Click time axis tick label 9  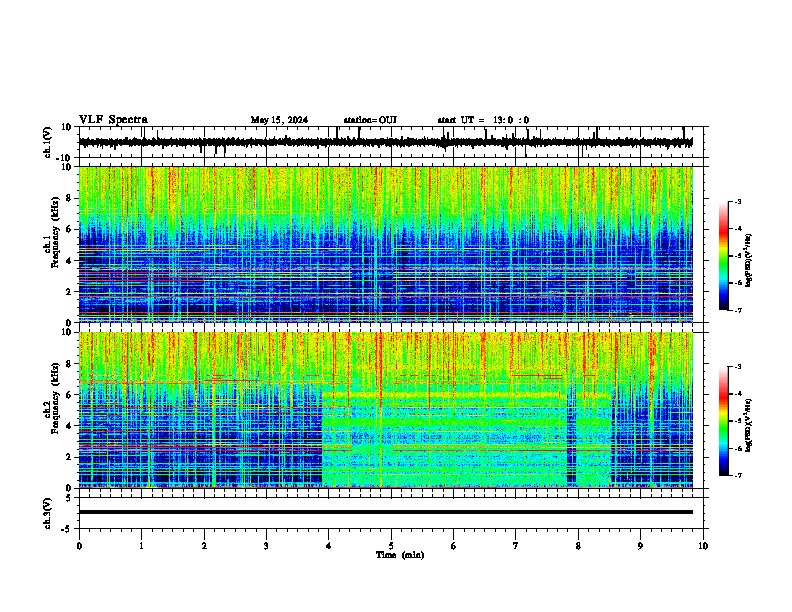pos(640,546)
